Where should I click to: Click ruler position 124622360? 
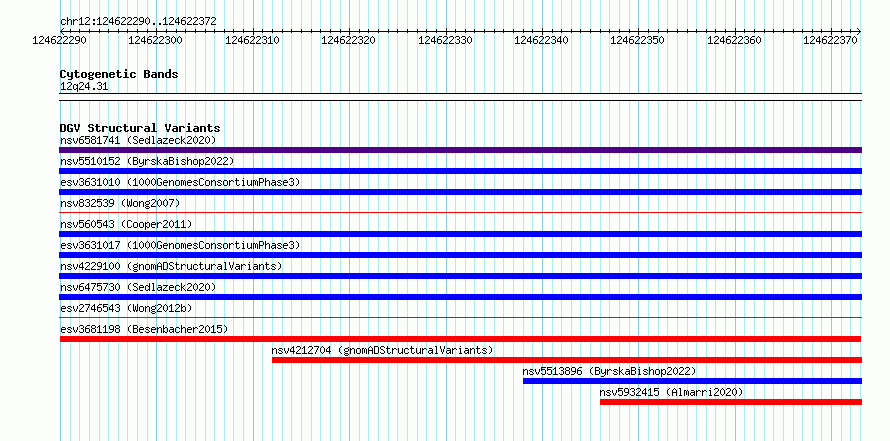click(x=734, y=40)
